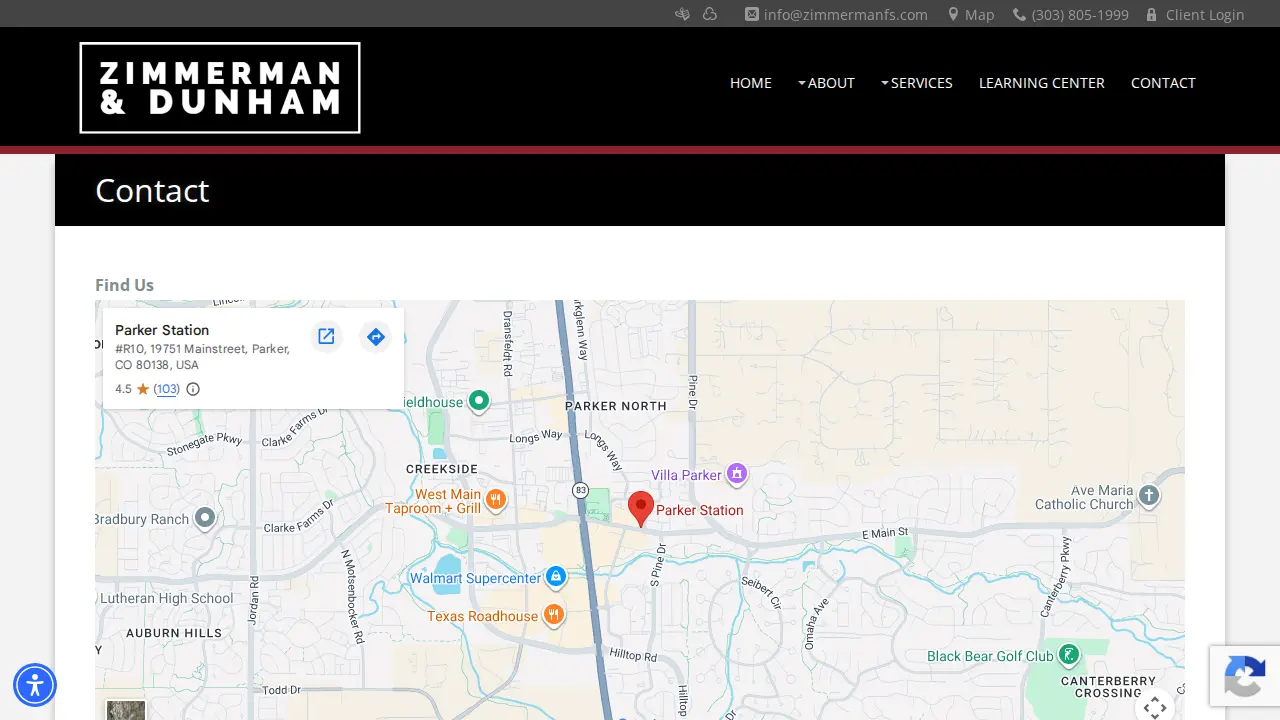Click the CREEKSIDE neighborhood label
Image resolution: width=1280 pixels, height=720 pixels.
[442, 468]
